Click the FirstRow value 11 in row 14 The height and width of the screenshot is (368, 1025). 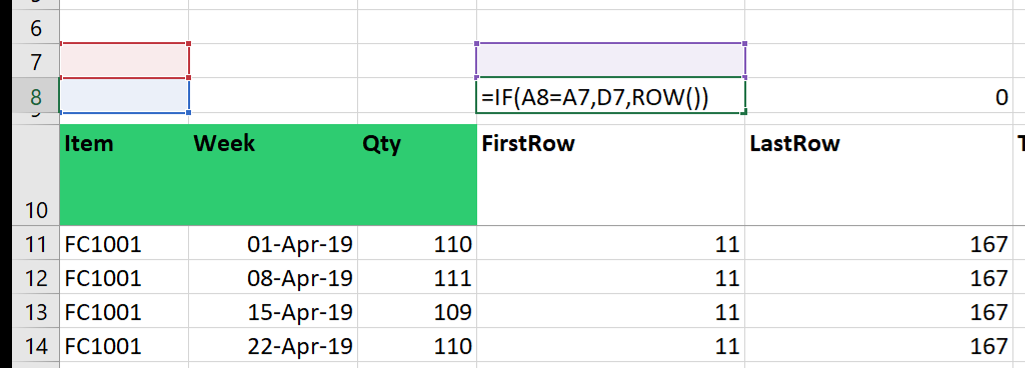(x=611, y=346)
